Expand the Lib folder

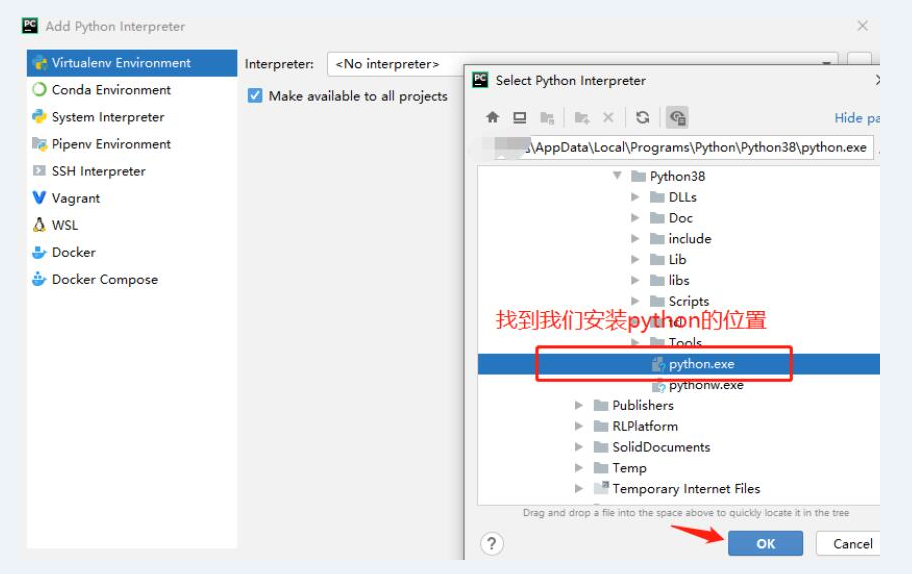pyautogui.click(x=635, y=259)
